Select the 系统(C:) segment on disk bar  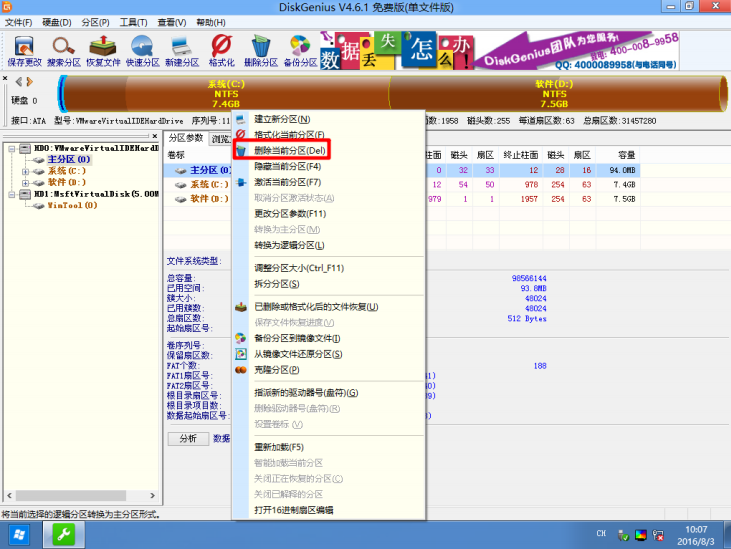point(226,94)
